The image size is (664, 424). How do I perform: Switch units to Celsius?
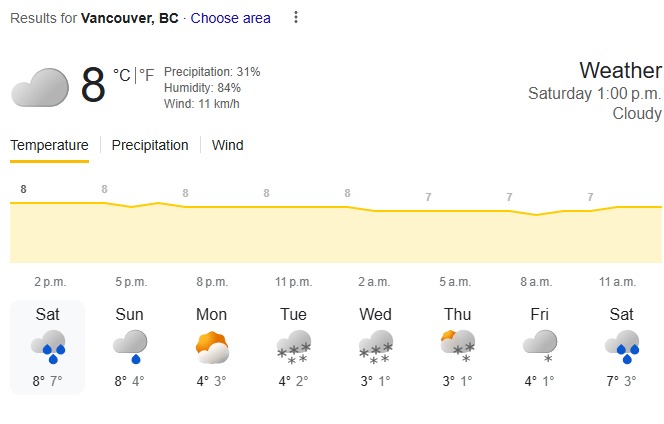(x=121, y=75)
